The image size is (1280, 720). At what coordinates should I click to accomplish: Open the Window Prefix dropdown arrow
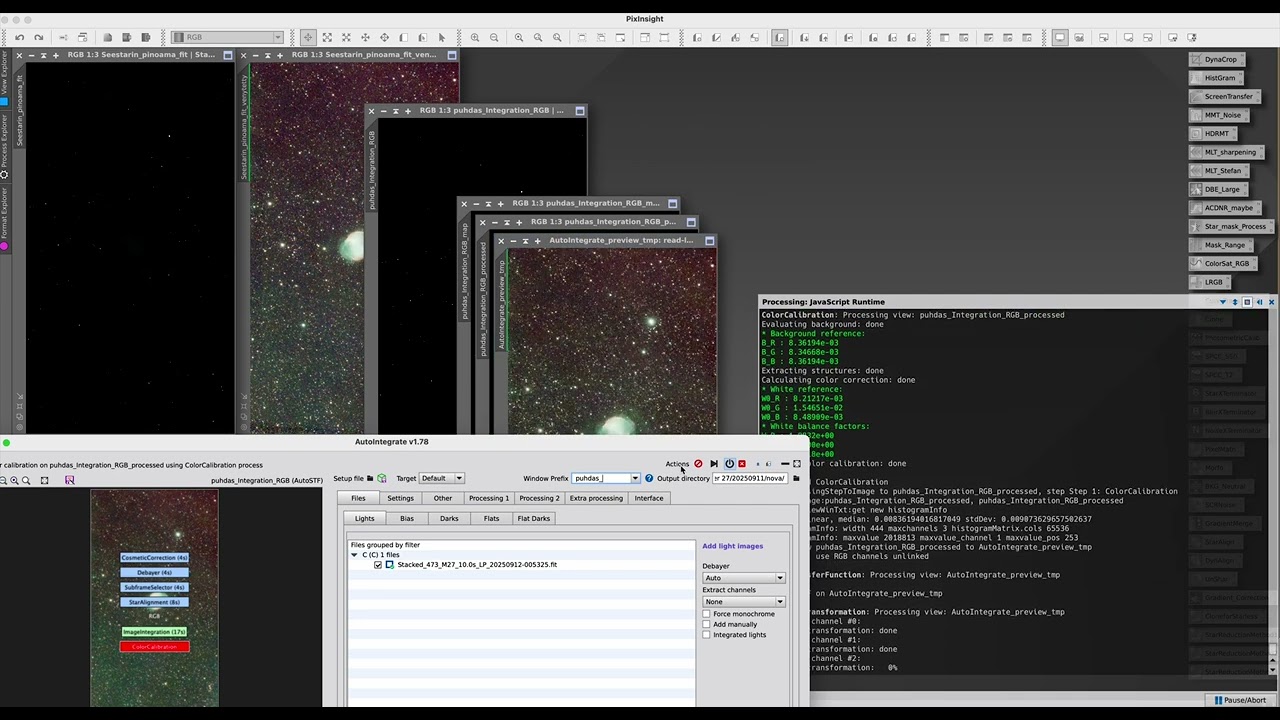(635, 478)
